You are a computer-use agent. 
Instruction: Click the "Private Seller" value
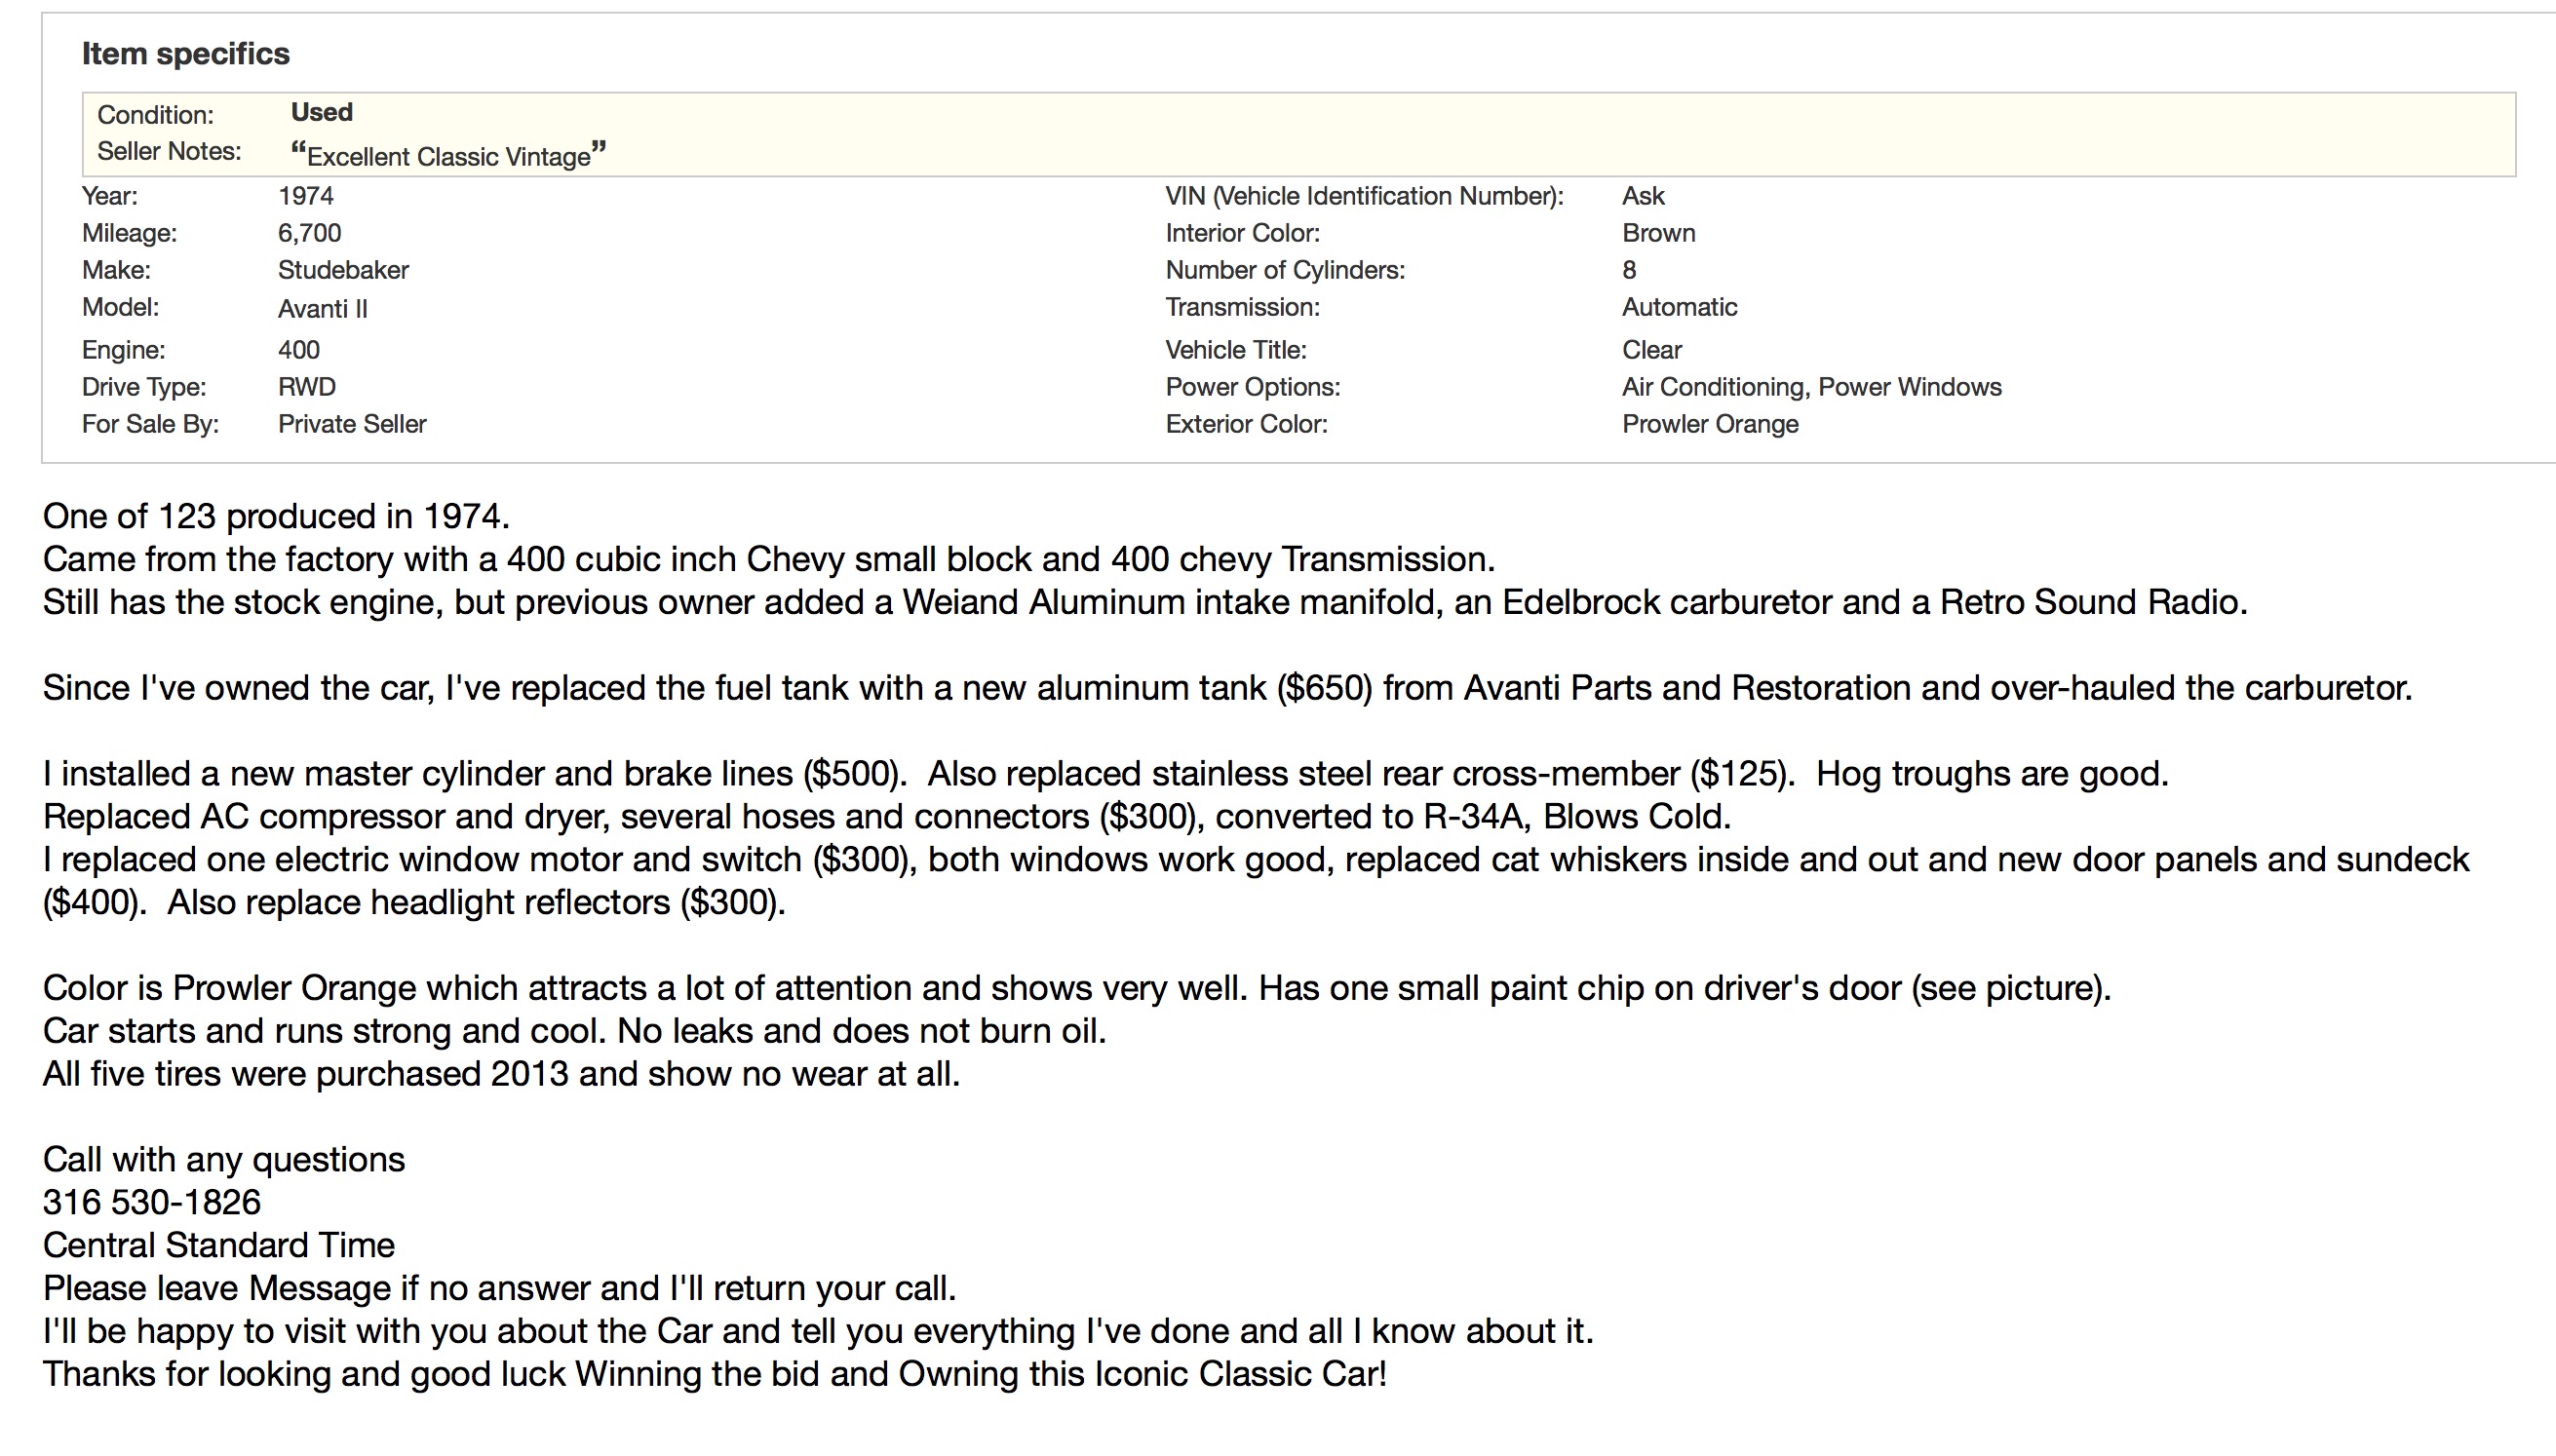352,424
